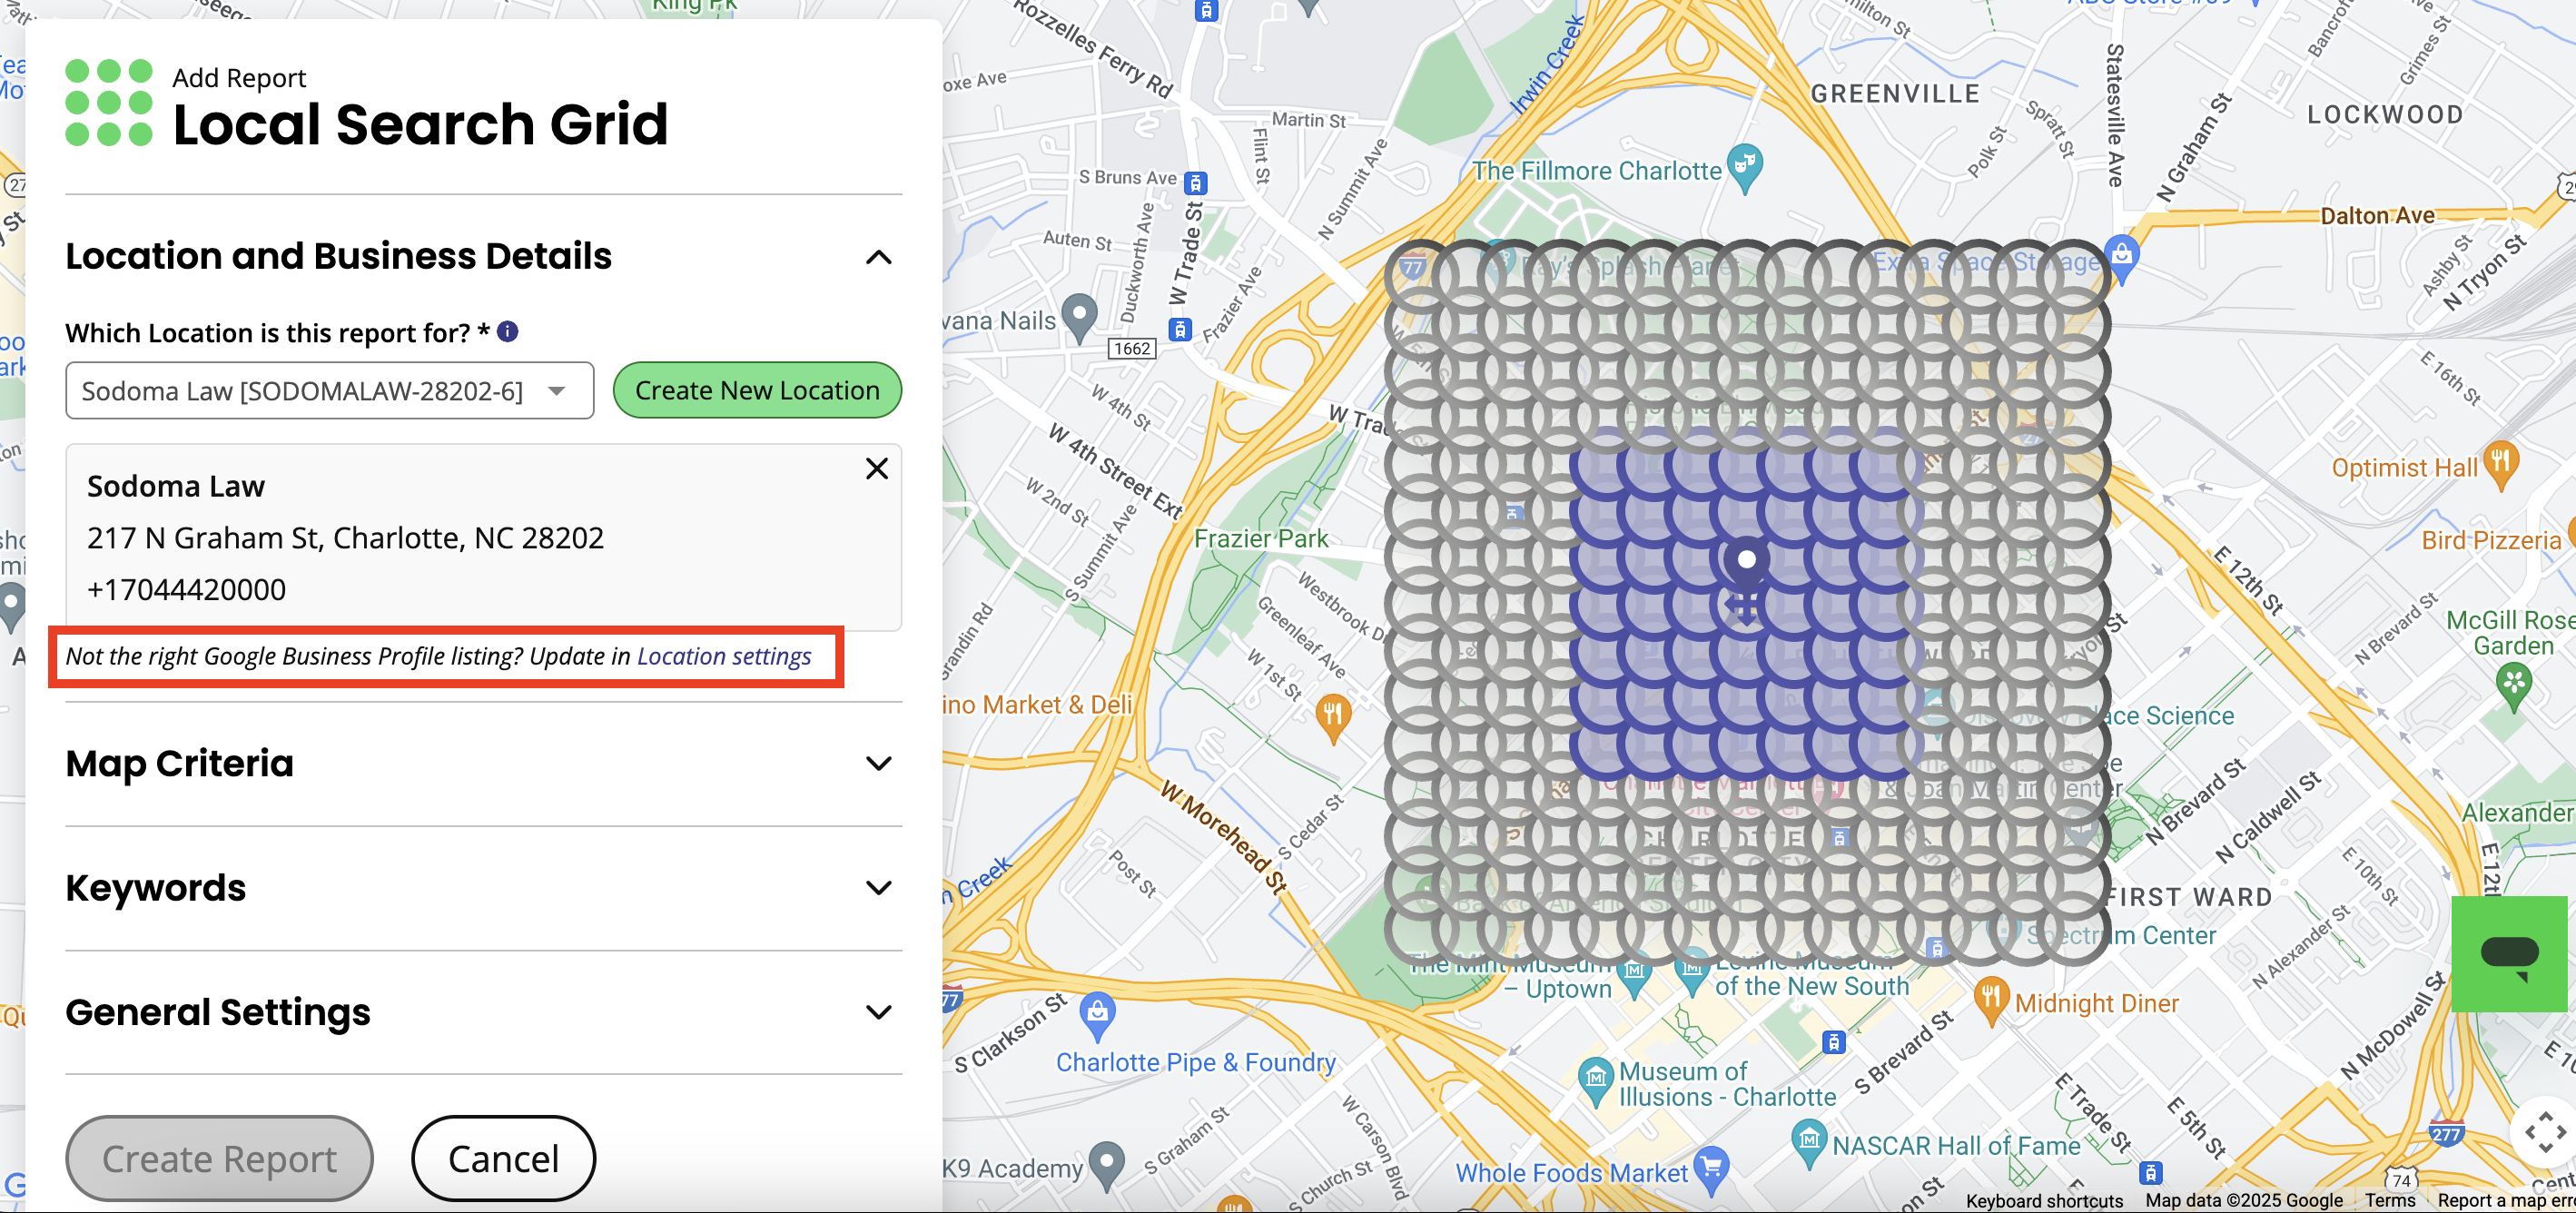The width and height of the screenshot is (2576, 1213).
Task: Click the Midnight Diner restaurant marker
Action: tap(1991, 1001)
